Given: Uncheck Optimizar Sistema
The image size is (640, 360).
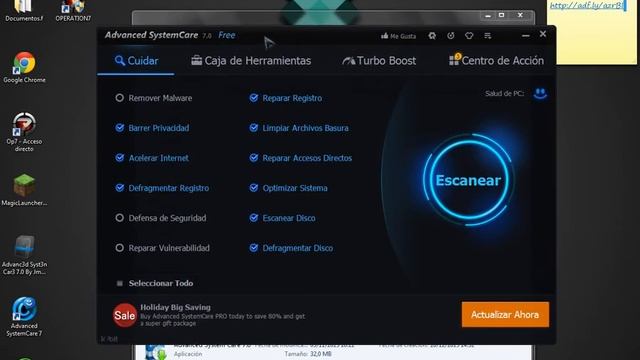Looking at the screenshot, I should pos(253,188).
